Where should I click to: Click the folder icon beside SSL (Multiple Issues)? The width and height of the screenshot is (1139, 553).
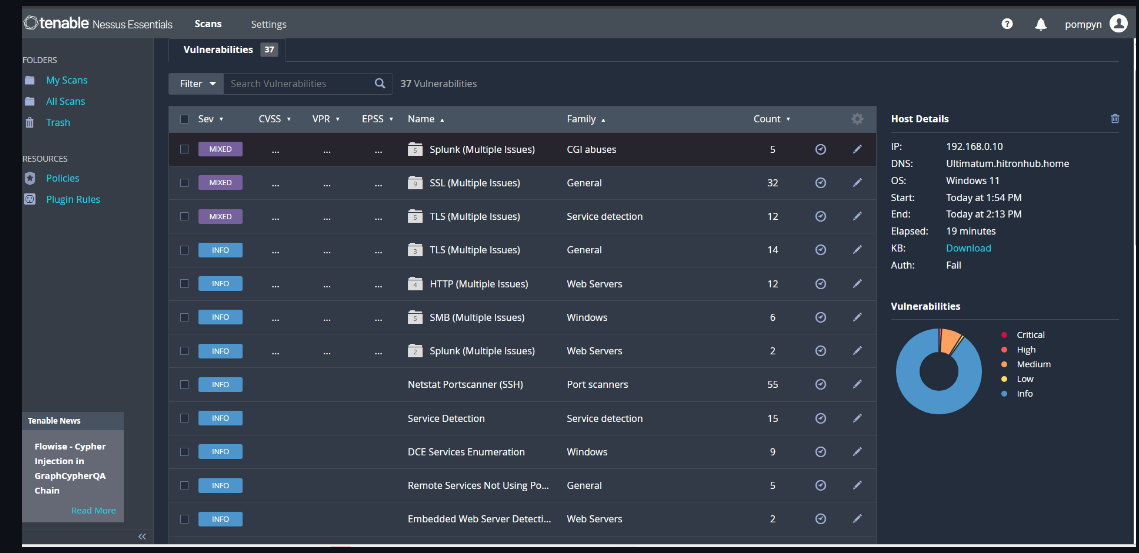coord(415,183)
